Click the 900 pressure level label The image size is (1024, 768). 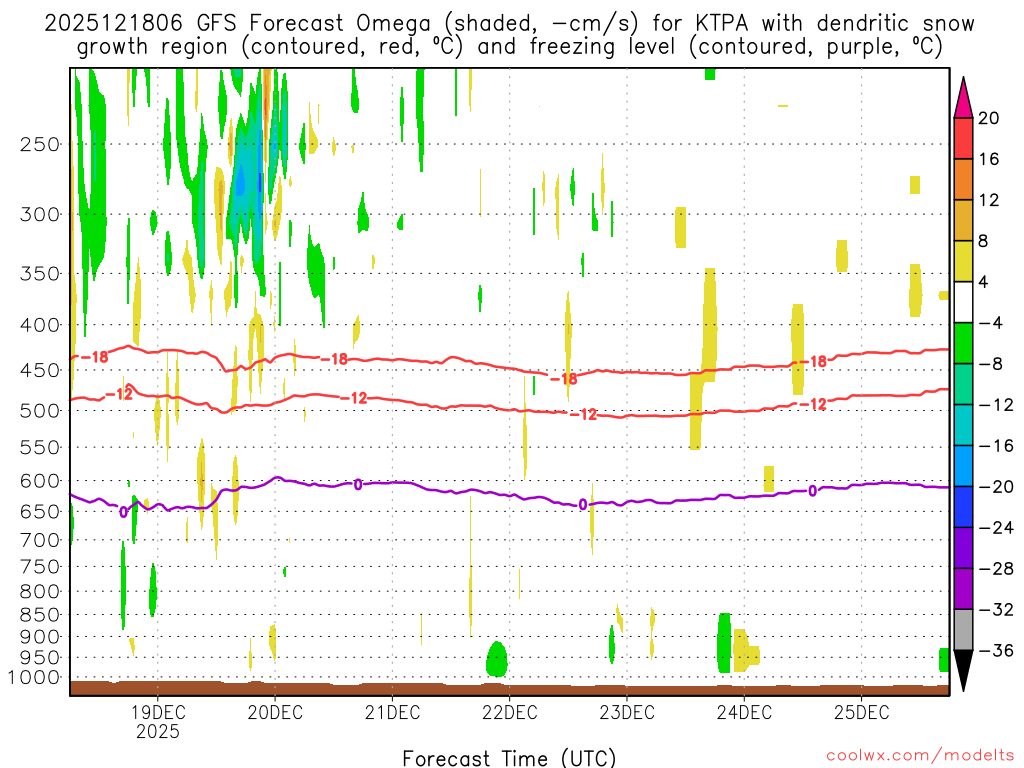[x=40, y=637]
